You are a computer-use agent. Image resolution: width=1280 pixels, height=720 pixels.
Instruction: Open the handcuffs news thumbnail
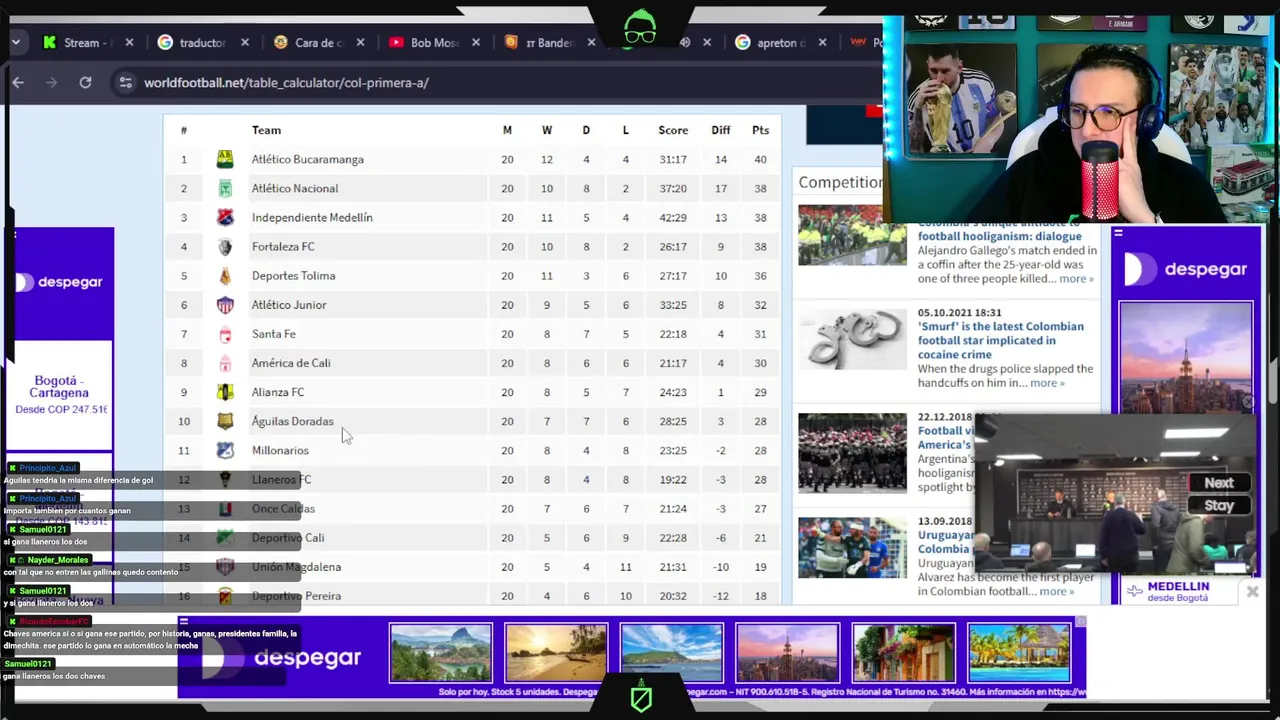(852, 339)
